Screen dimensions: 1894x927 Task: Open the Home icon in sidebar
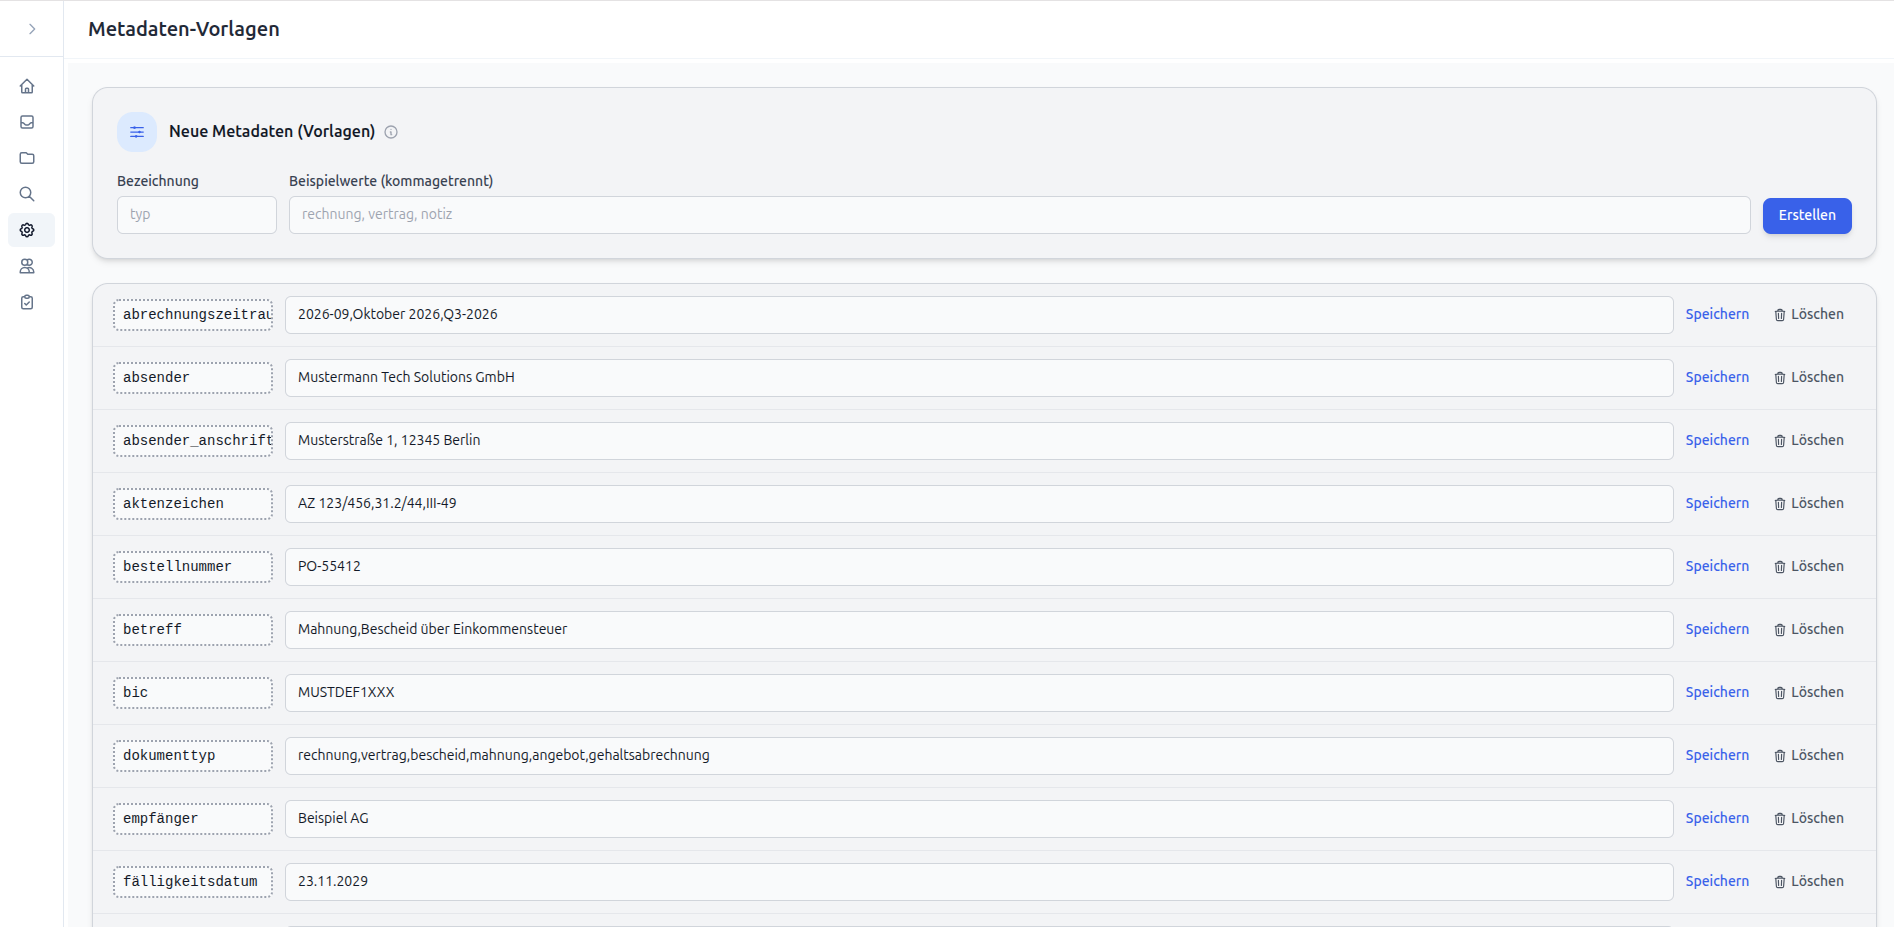coord(27,86)
